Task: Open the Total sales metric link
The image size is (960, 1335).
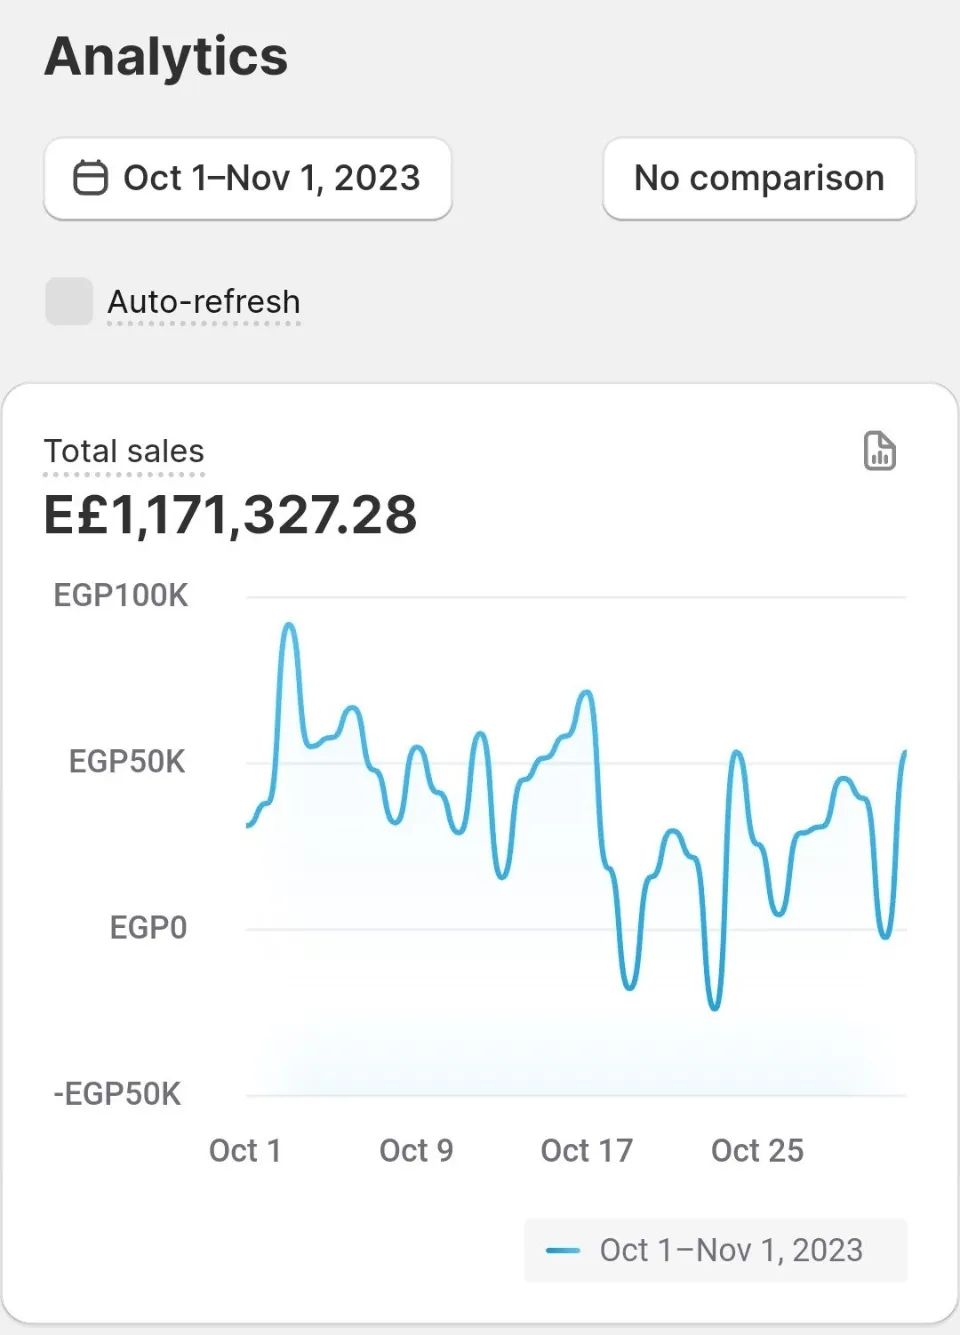Action: click(124, 451)
